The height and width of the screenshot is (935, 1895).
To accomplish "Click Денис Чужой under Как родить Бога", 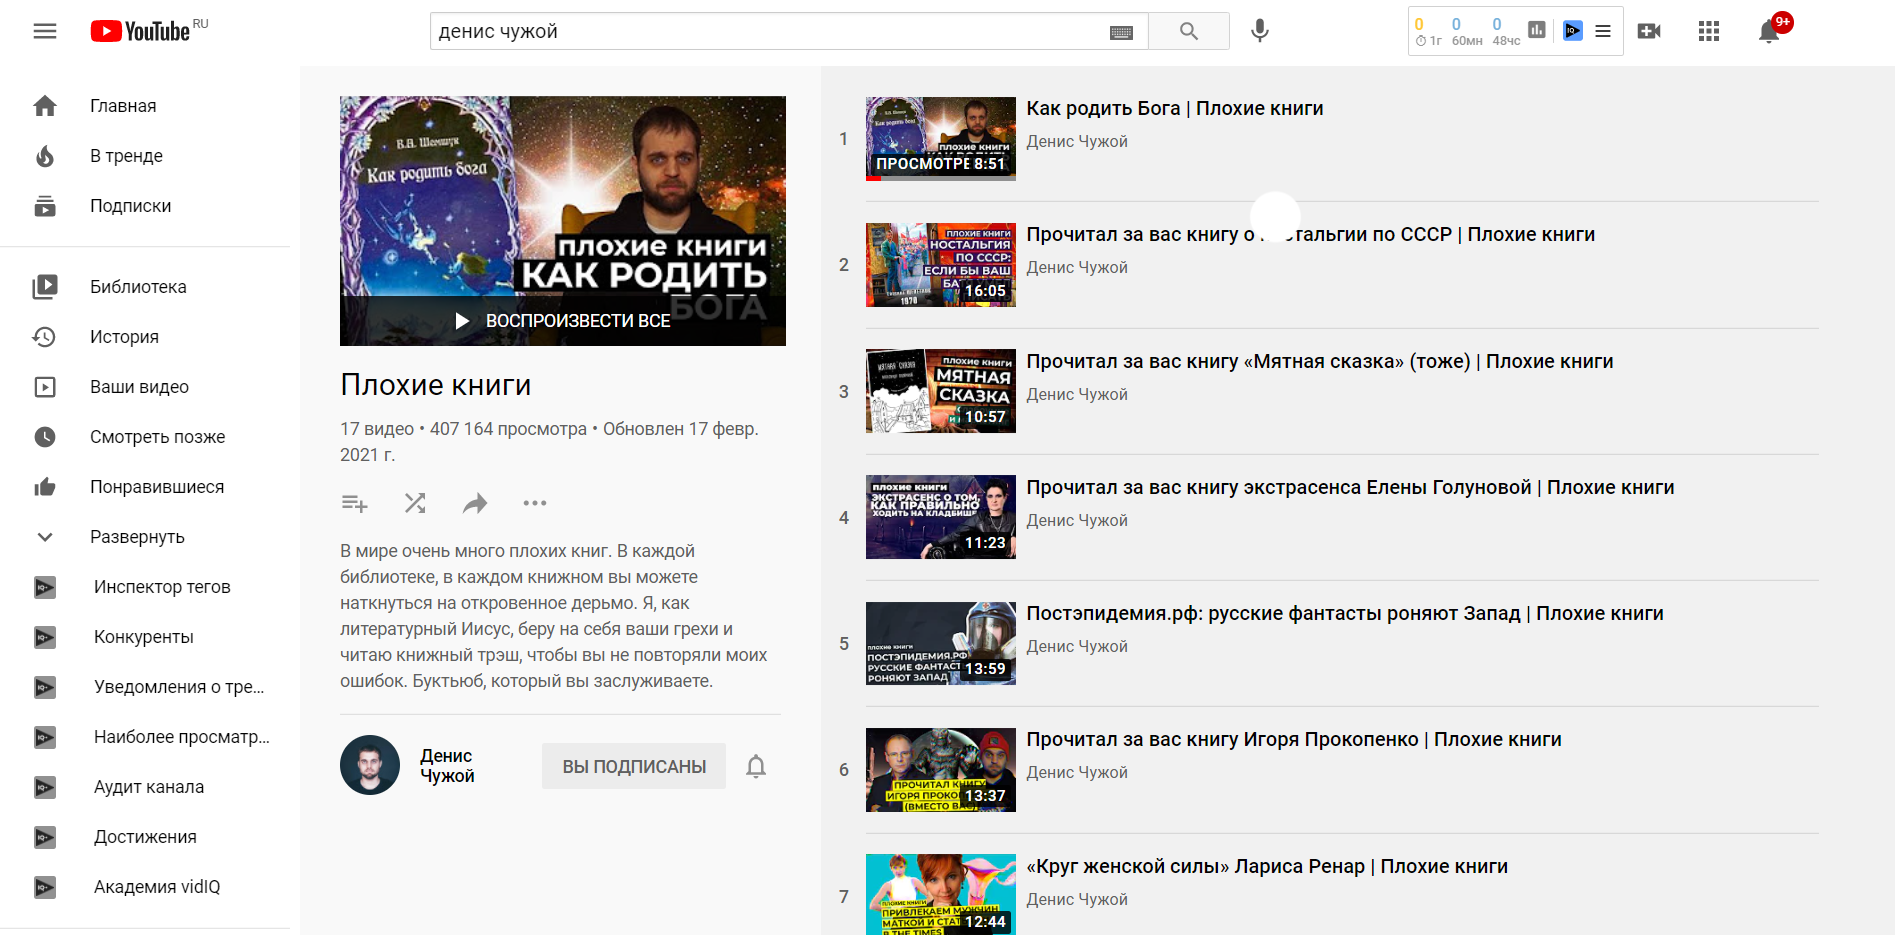I will tap(1077, 142).
